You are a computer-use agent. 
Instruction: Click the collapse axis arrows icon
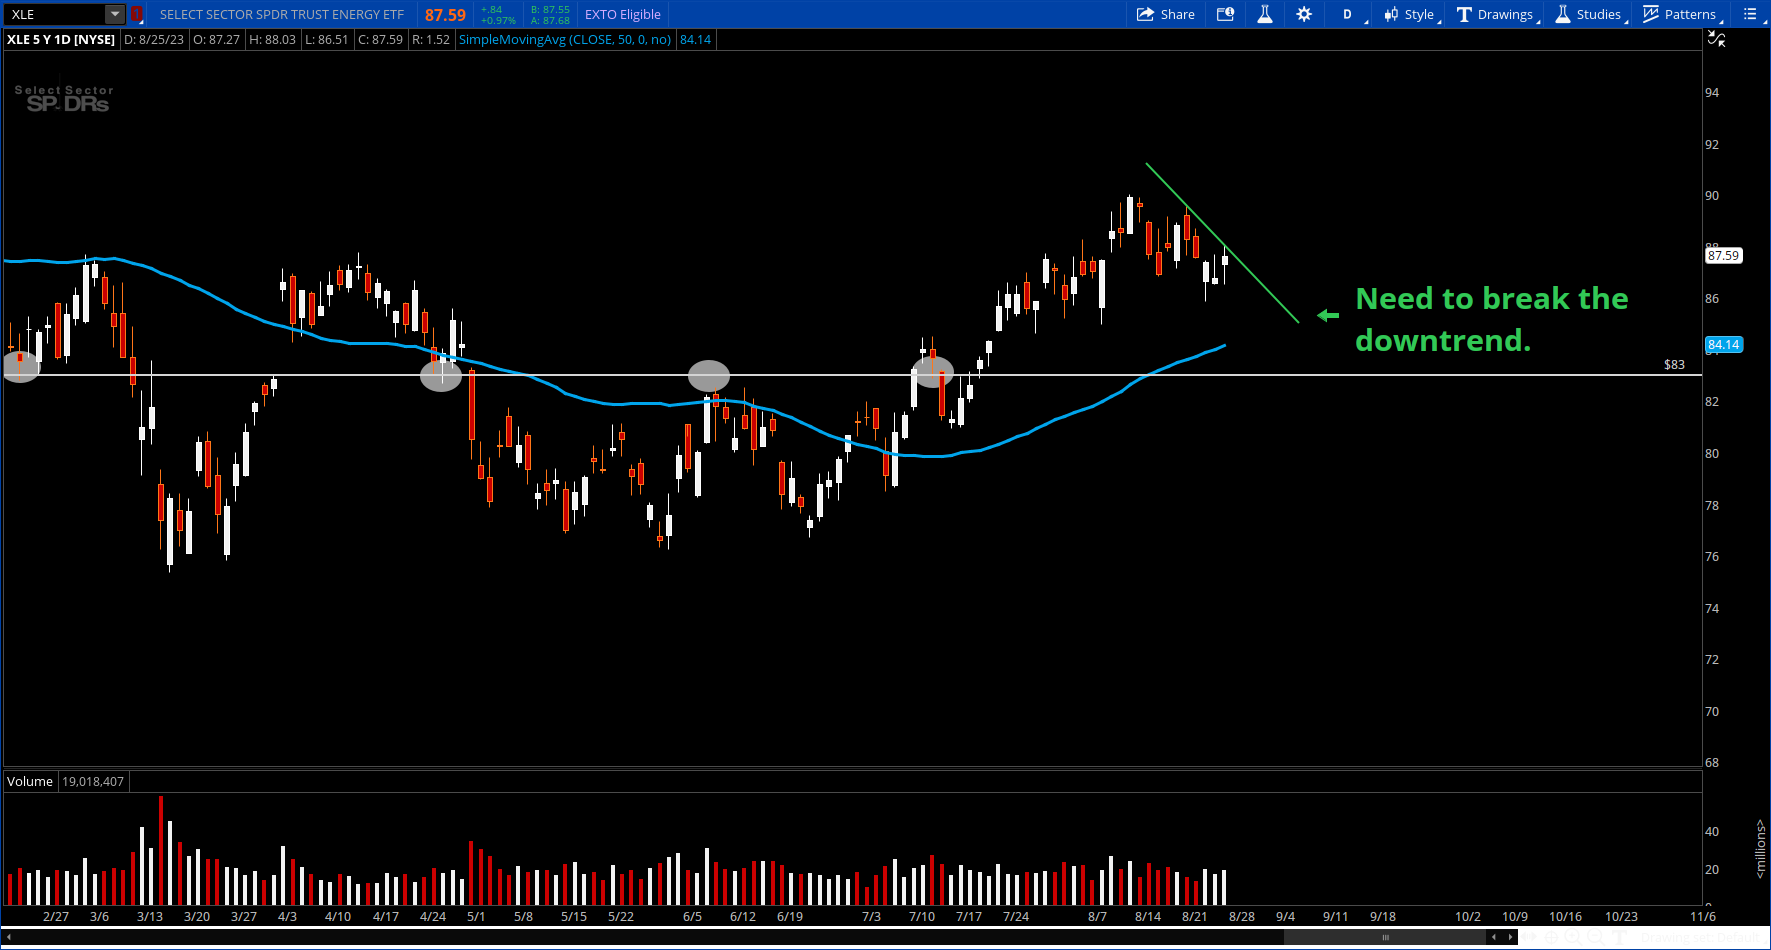(x=1717, y=39)
